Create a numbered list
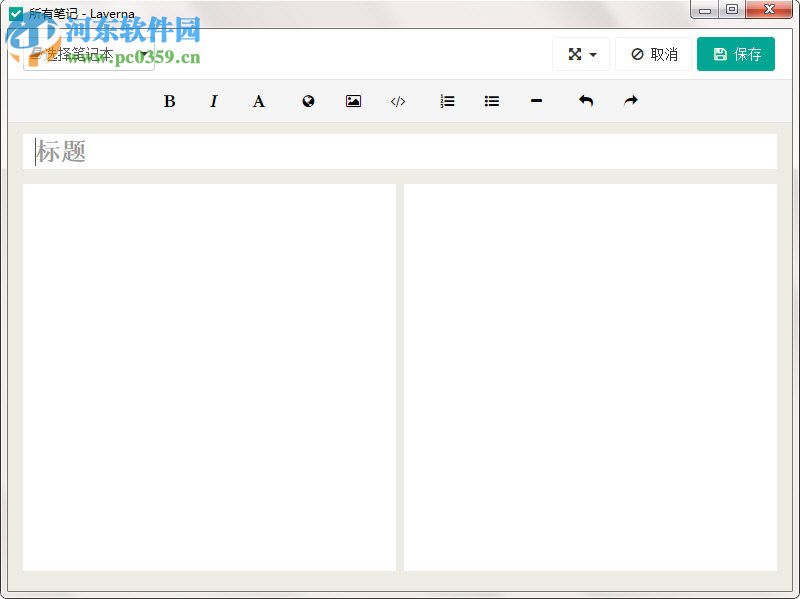 [x=447, y=101]
